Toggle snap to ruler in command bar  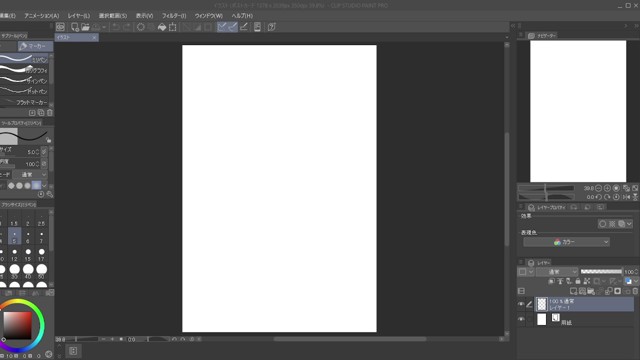[x=222, y=27]
